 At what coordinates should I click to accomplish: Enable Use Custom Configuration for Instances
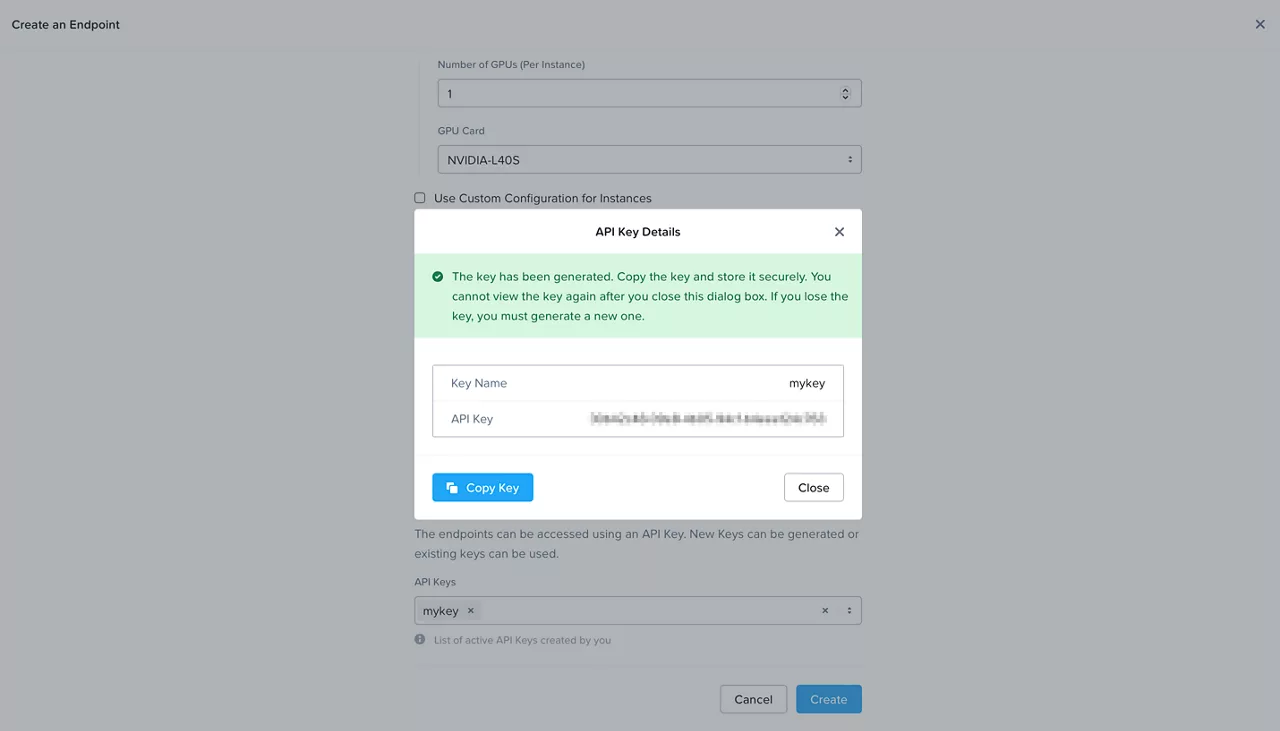click(419, 197)
